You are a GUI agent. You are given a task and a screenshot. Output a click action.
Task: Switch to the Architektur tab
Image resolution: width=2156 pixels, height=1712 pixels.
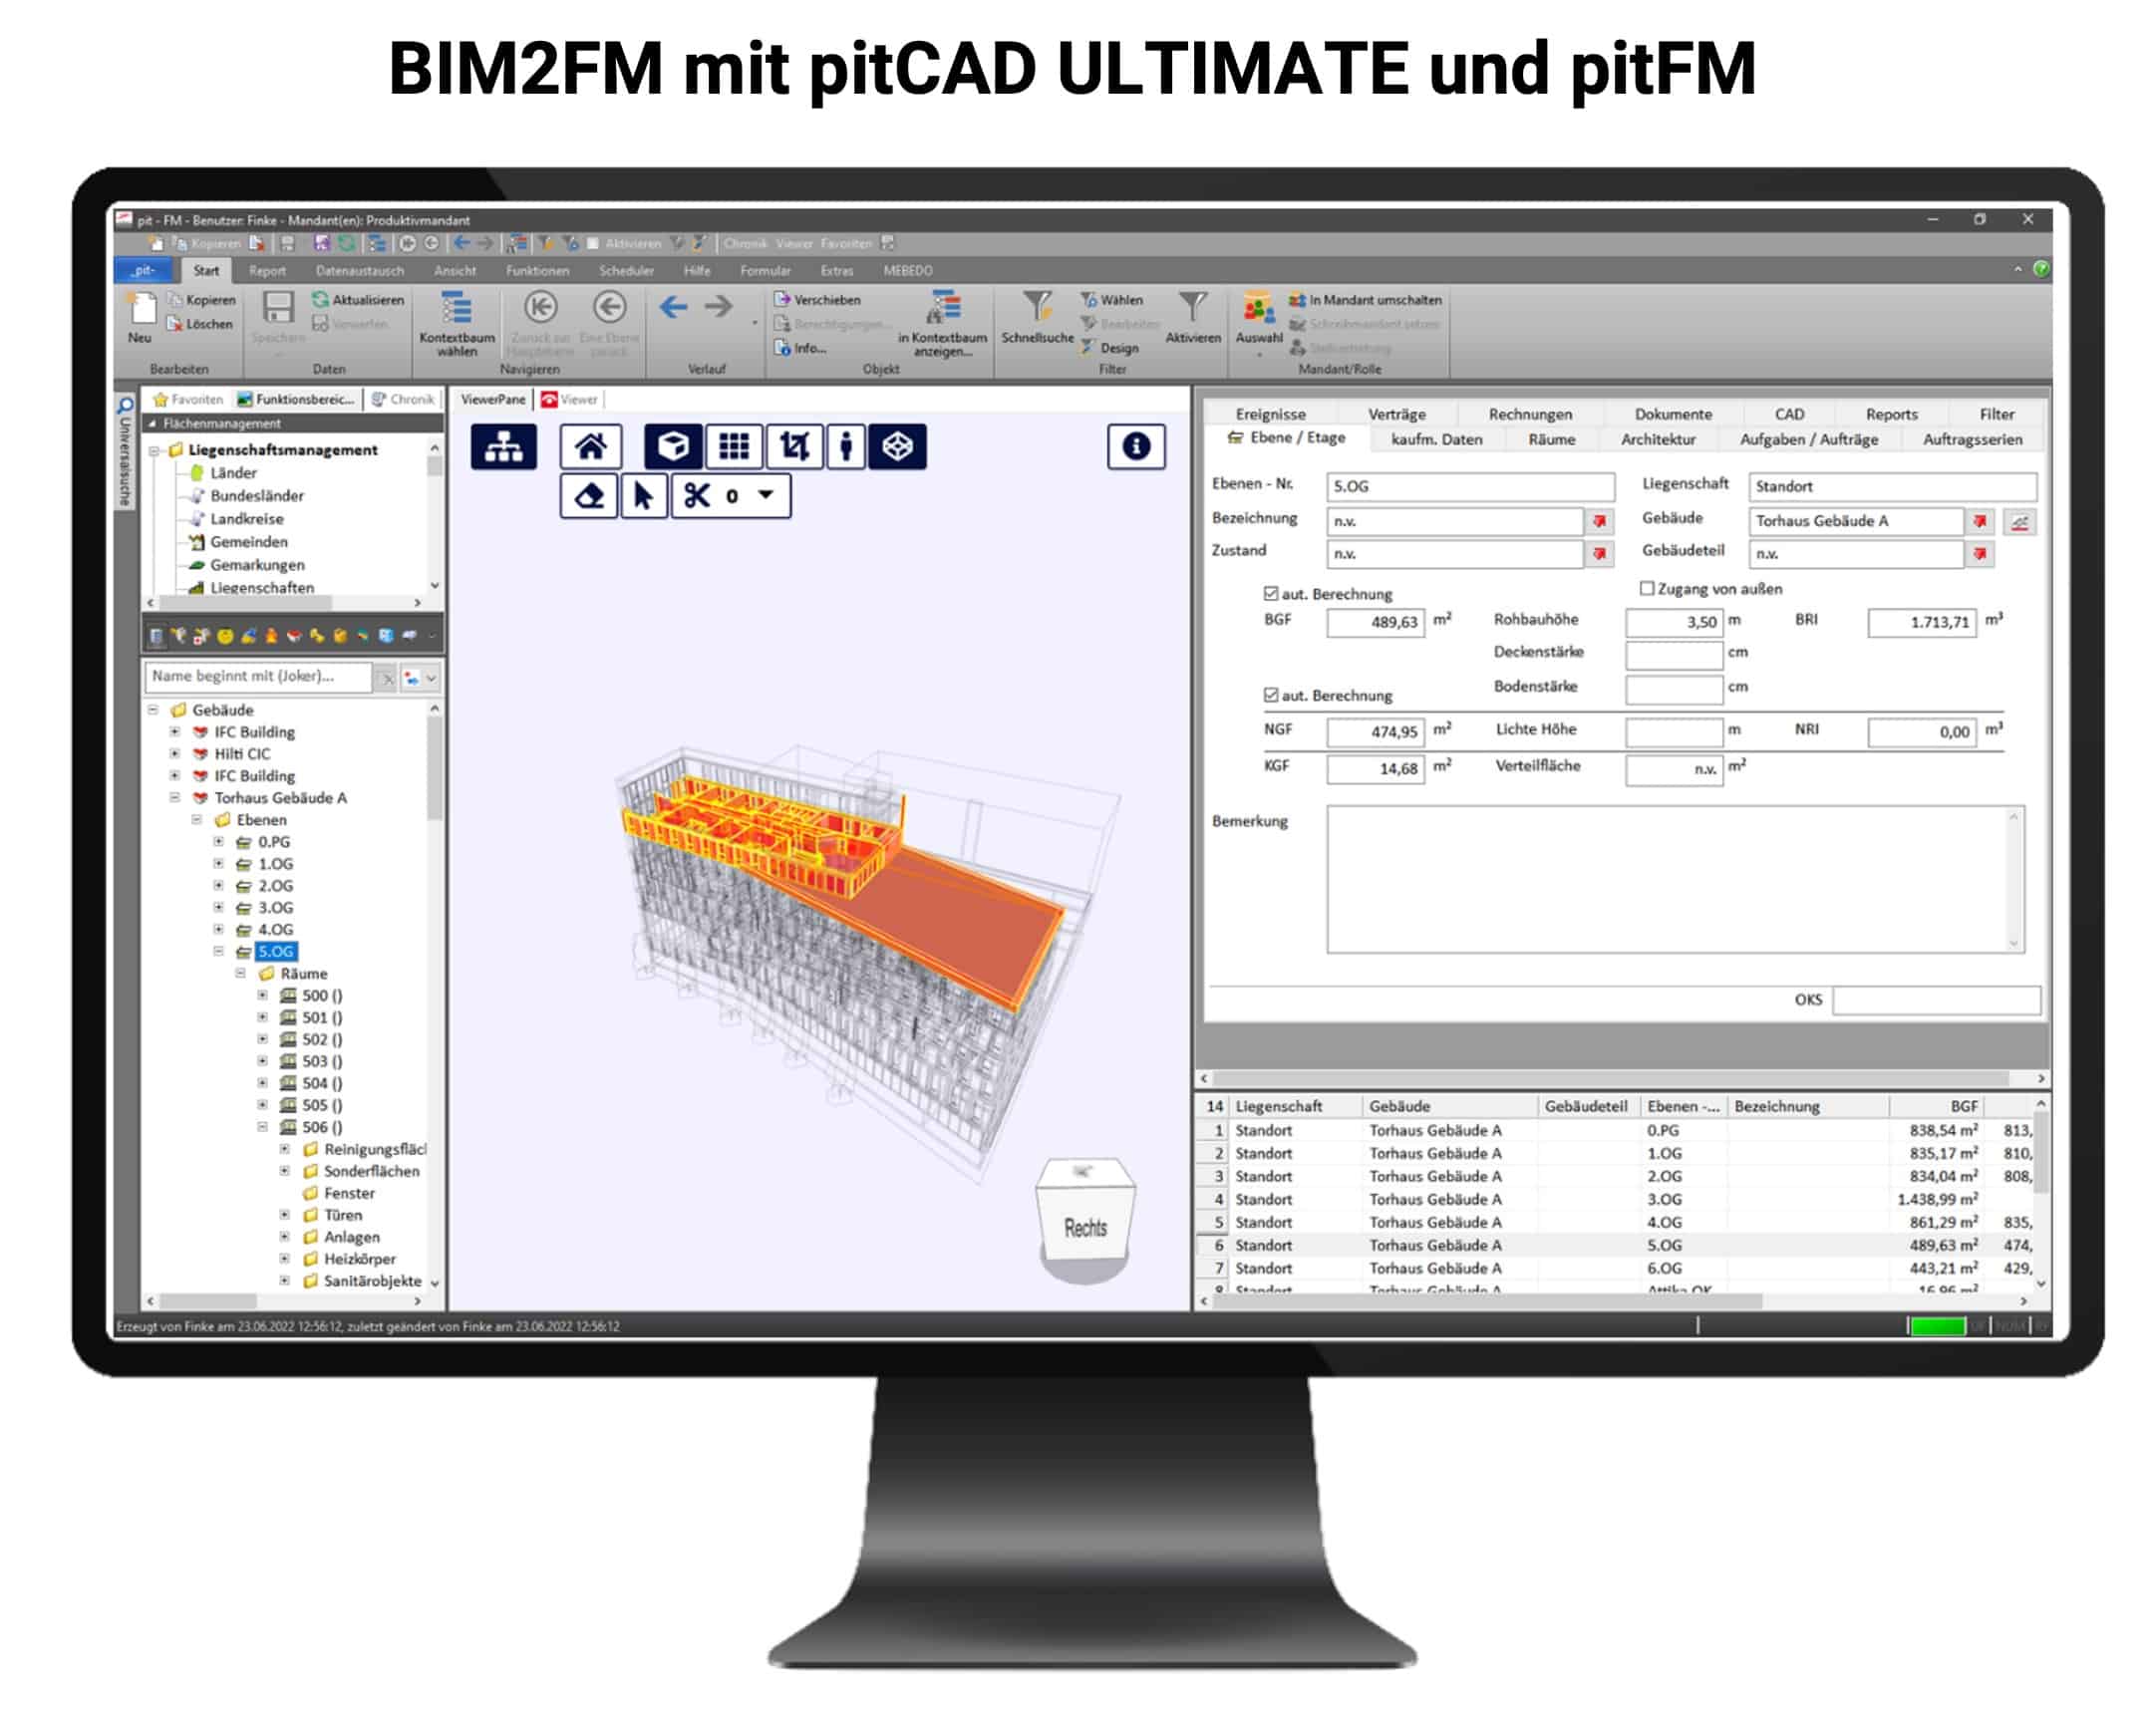point(1658,440)
